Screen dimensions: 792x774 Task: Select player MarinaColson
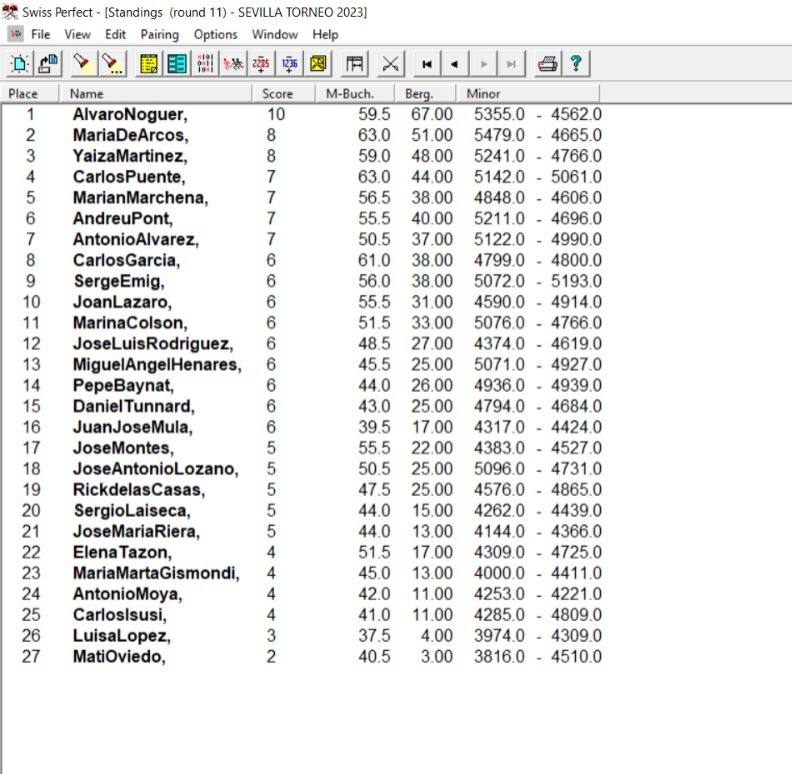click(x=130, y=322)
